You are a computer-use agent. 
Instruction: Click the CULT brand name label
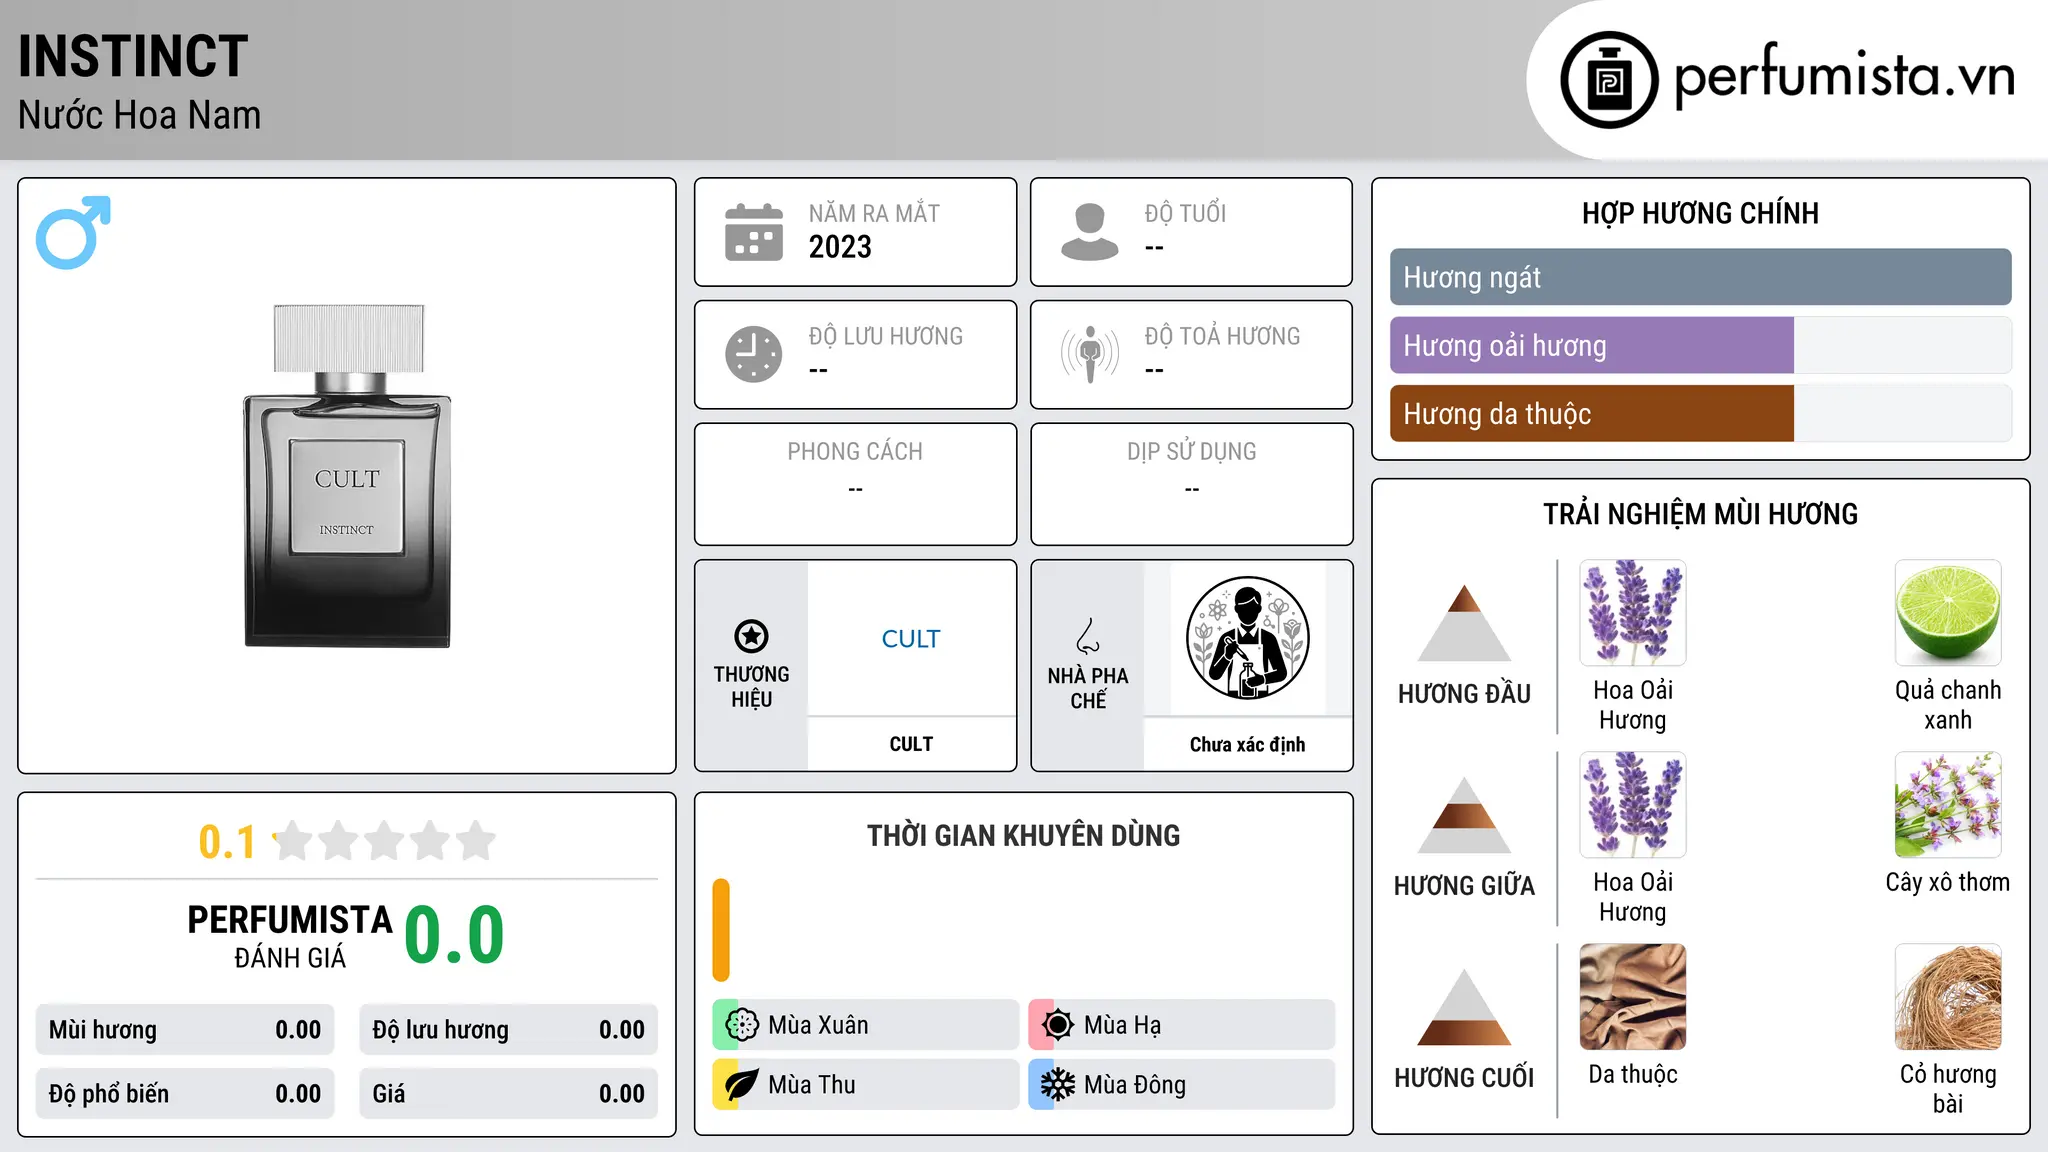(x=911, y=744)
